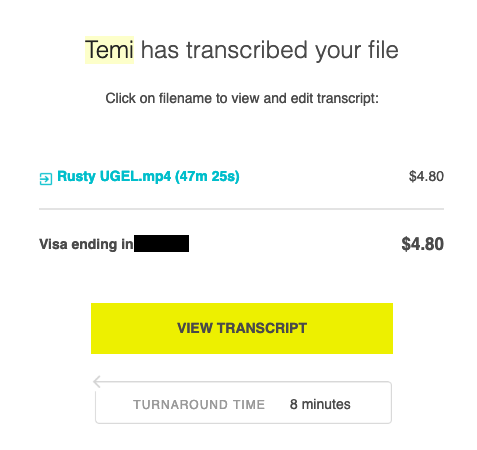Click the 8 minutes turnaround value
Viewport: 477px width, 450px height.
[320, 404]
